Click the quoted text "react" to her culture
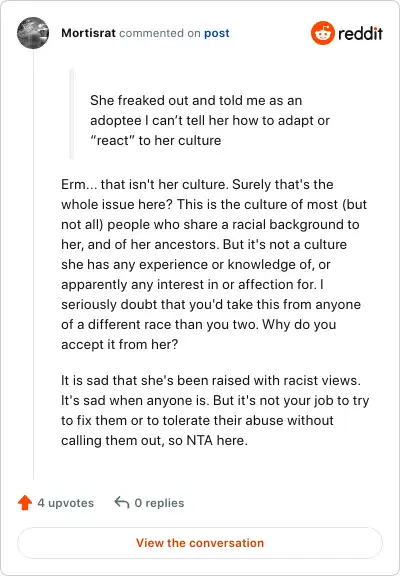Image resolution: width=400 pixels, height=576 pixels. pos(156,140)
